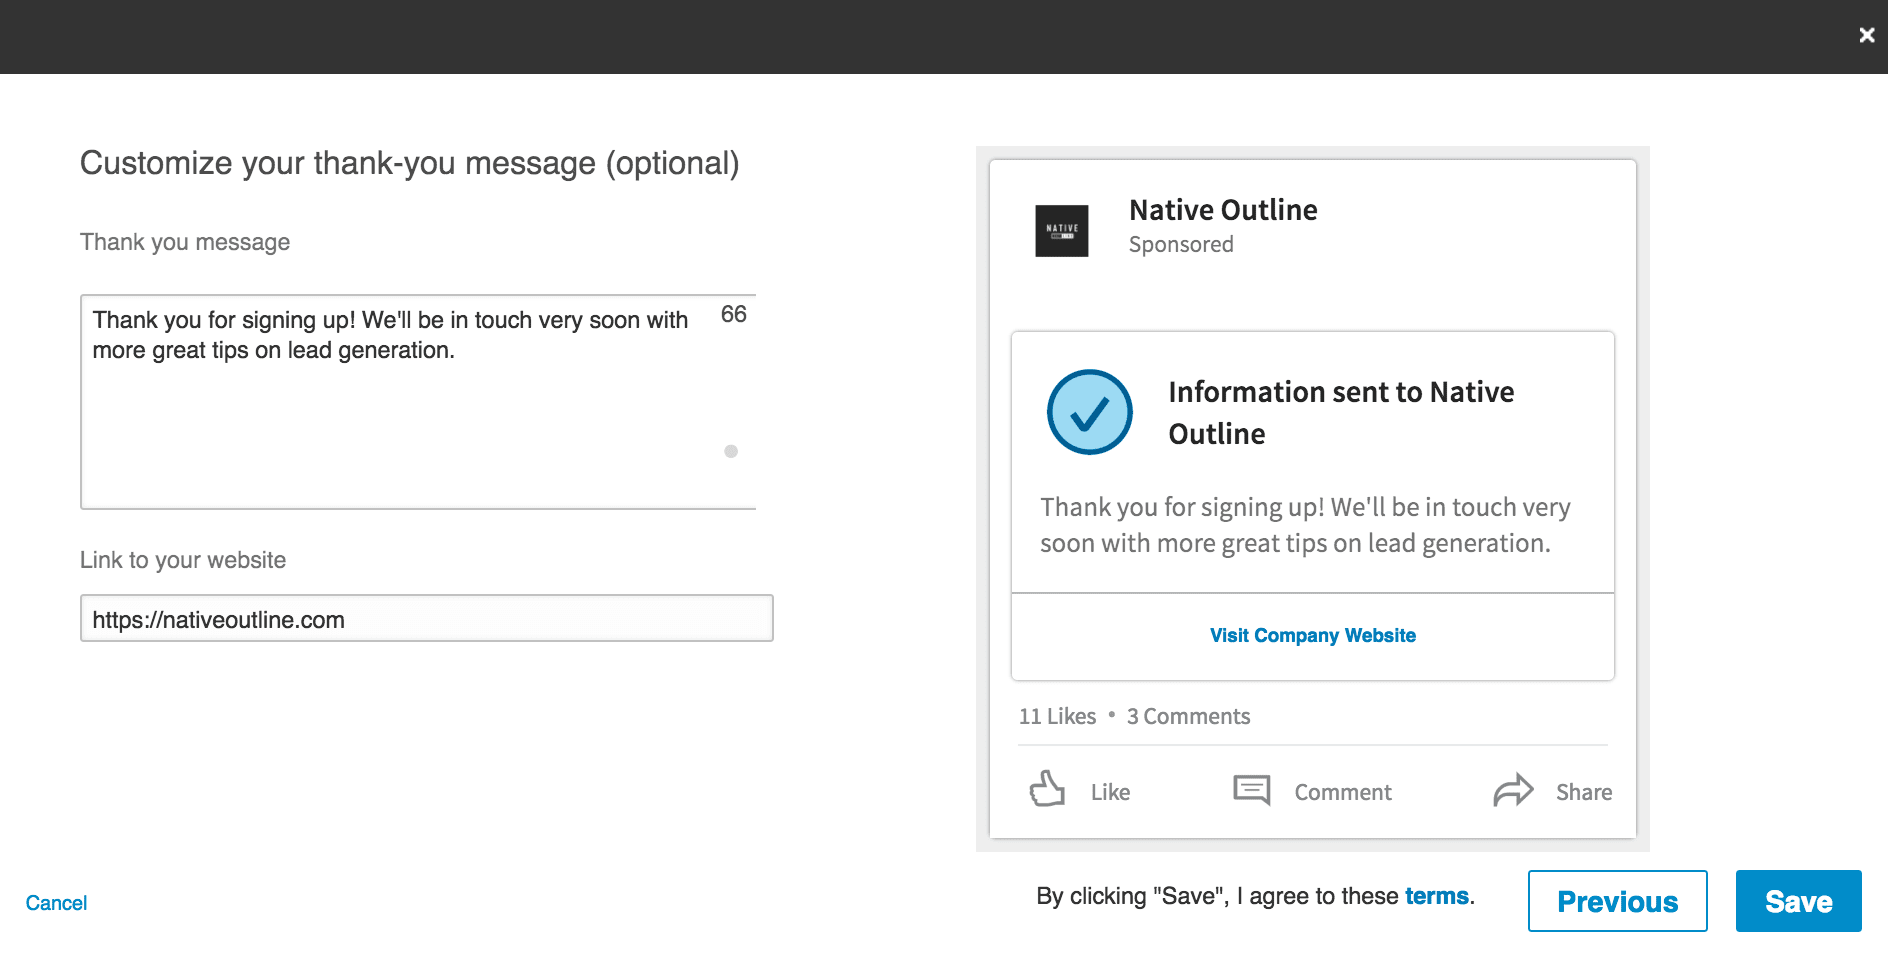Click the Visit Company Website link

point(1312,635)
